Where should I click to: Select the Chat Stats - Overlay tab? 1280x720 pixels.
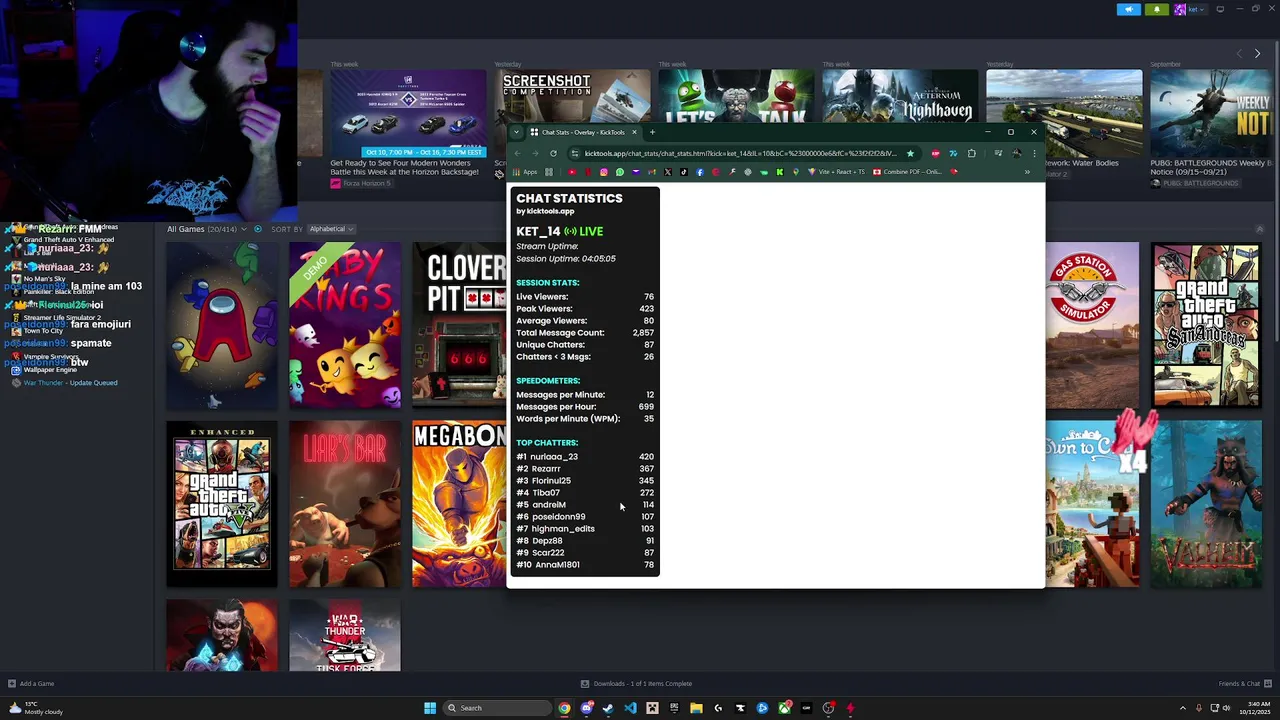[583, 132]
